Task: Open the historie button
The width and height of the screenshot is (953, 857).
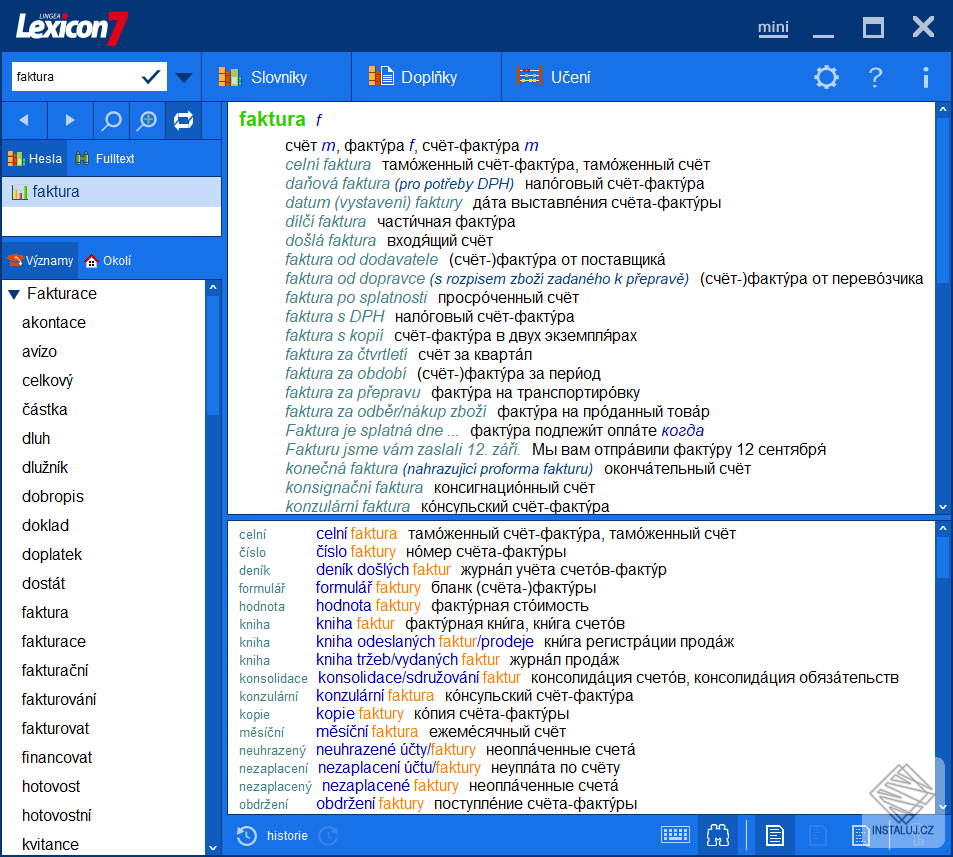Action: click(x=287, y=836)
